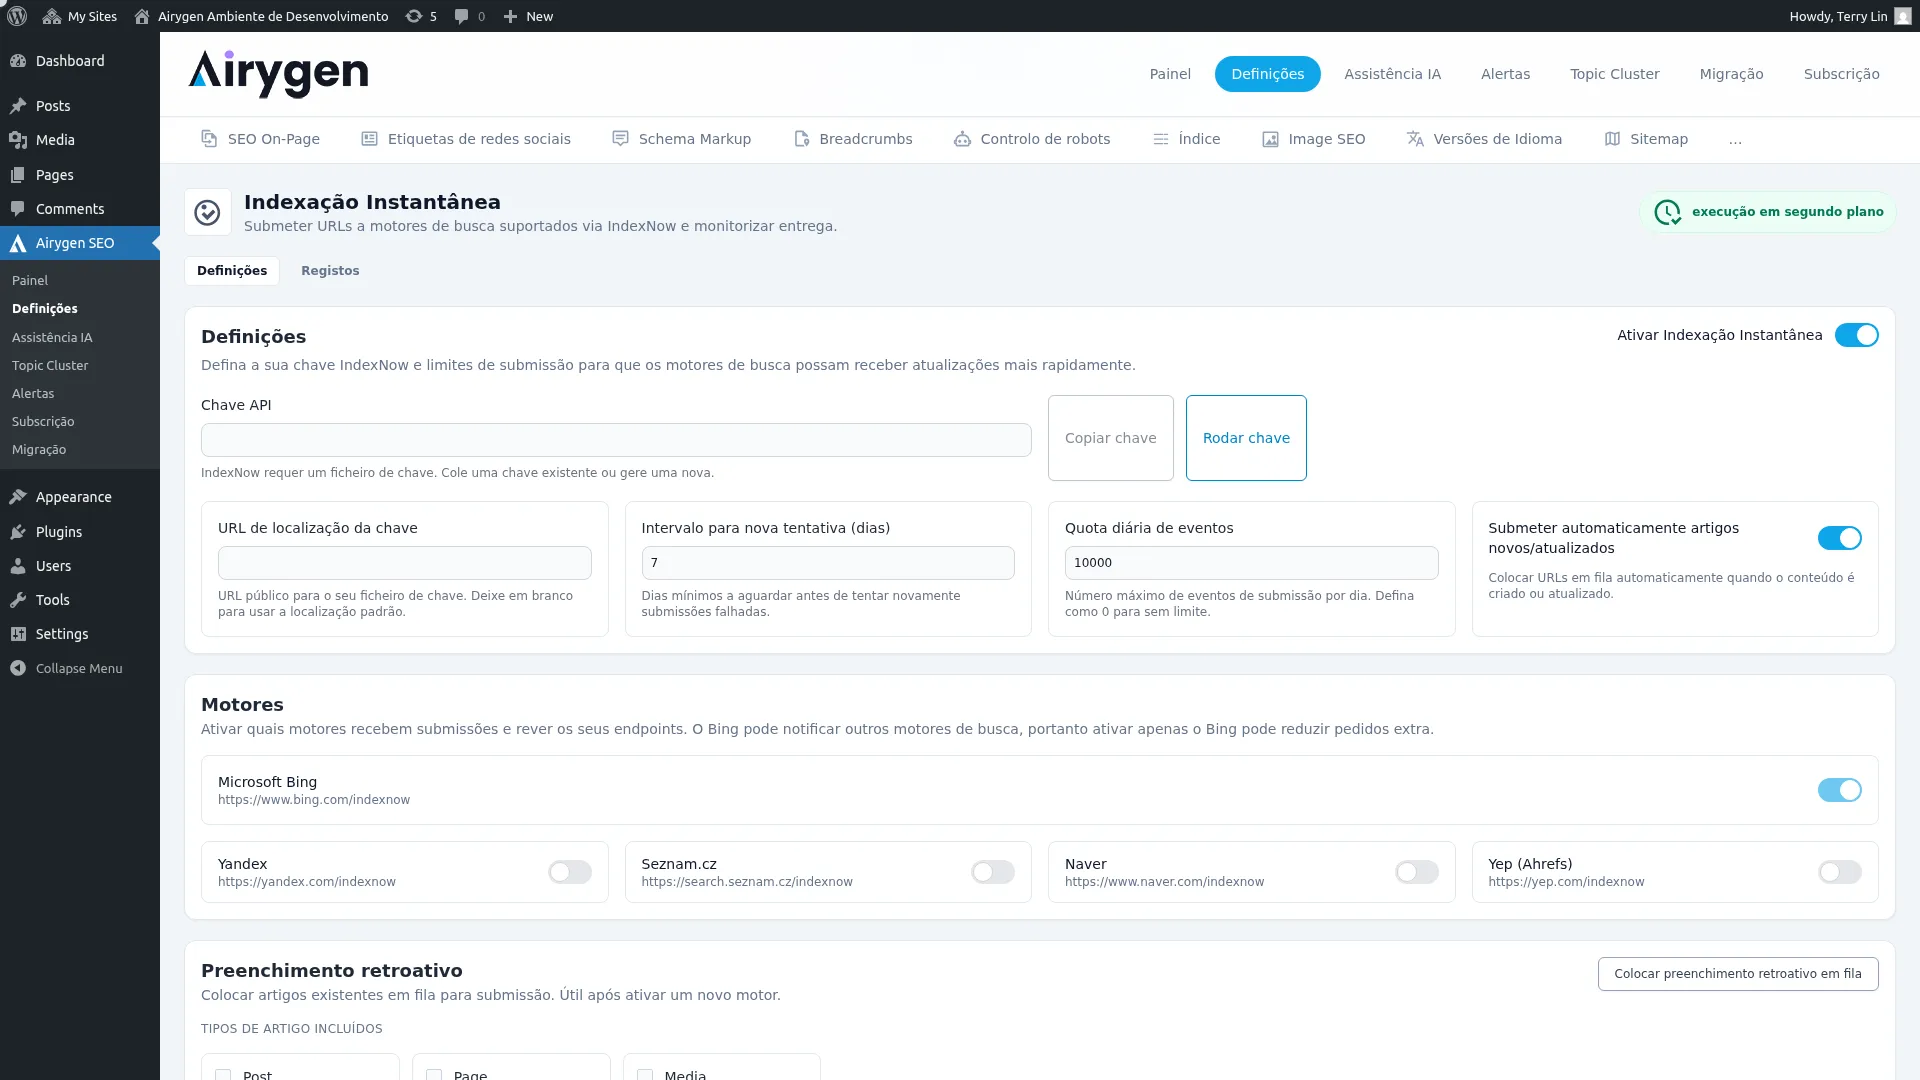Open Assistência IA in top navigation

click(x=1392, y=74)
